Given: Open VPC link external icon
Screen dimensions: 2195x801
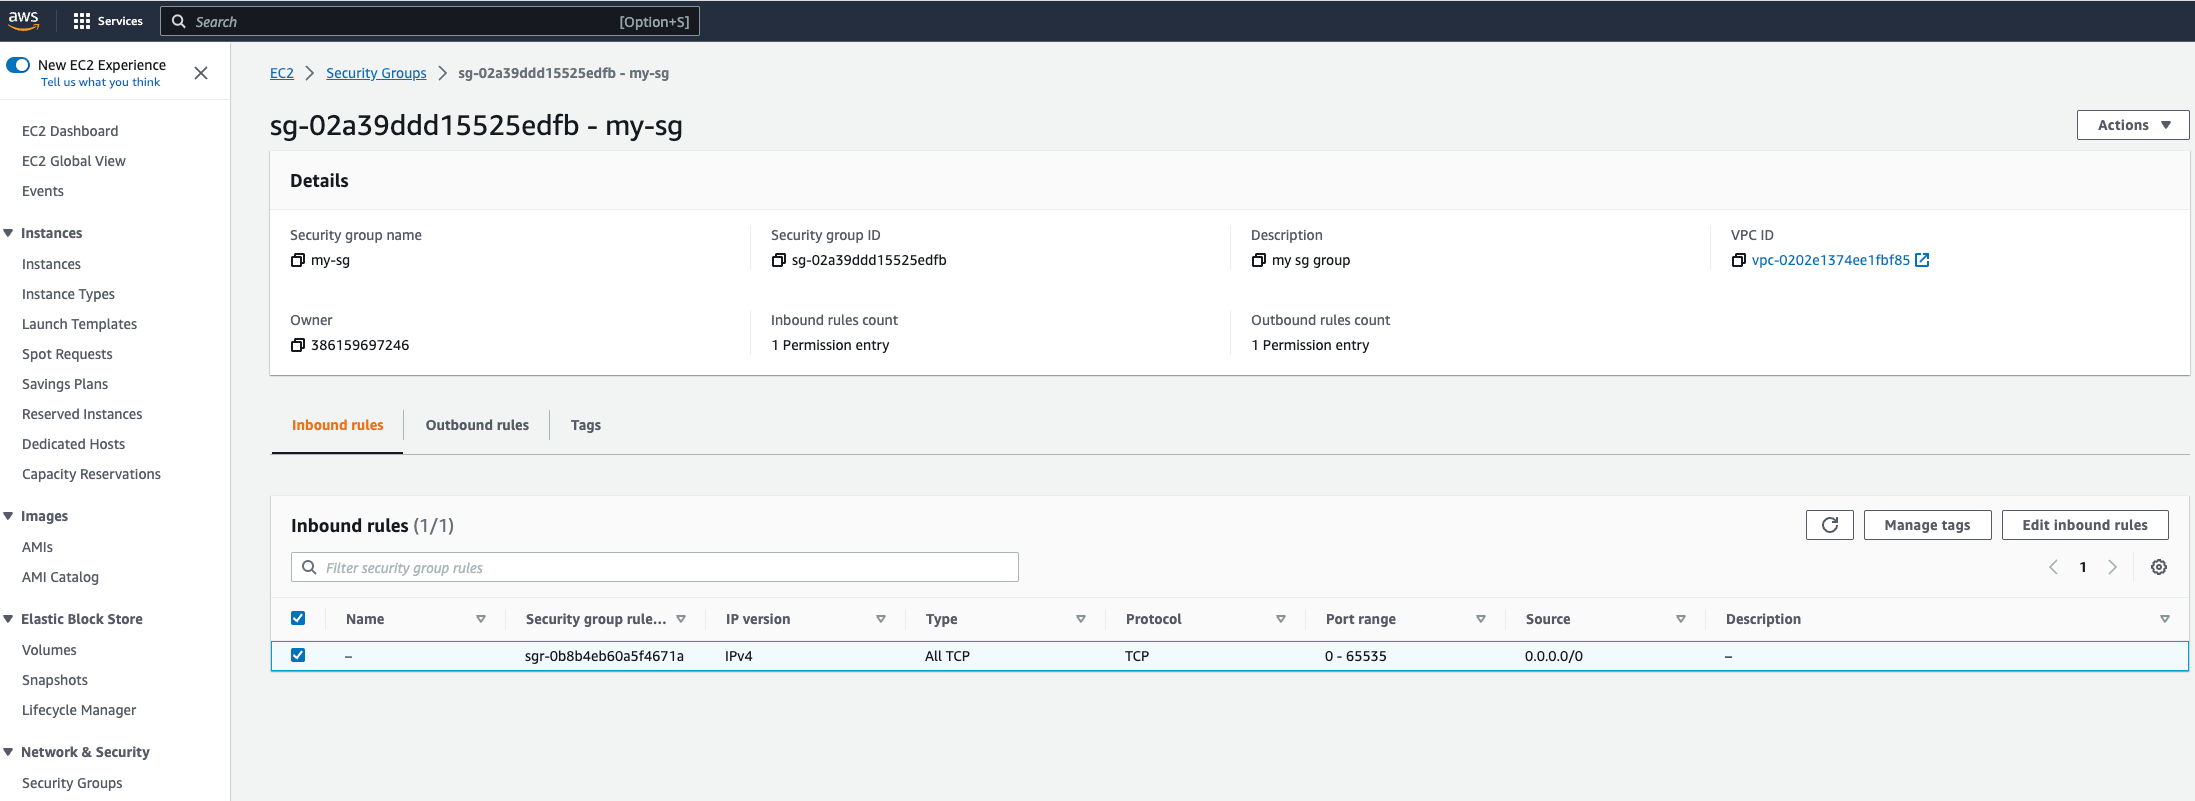Looking at the screenshot, I should [1922, 260].
